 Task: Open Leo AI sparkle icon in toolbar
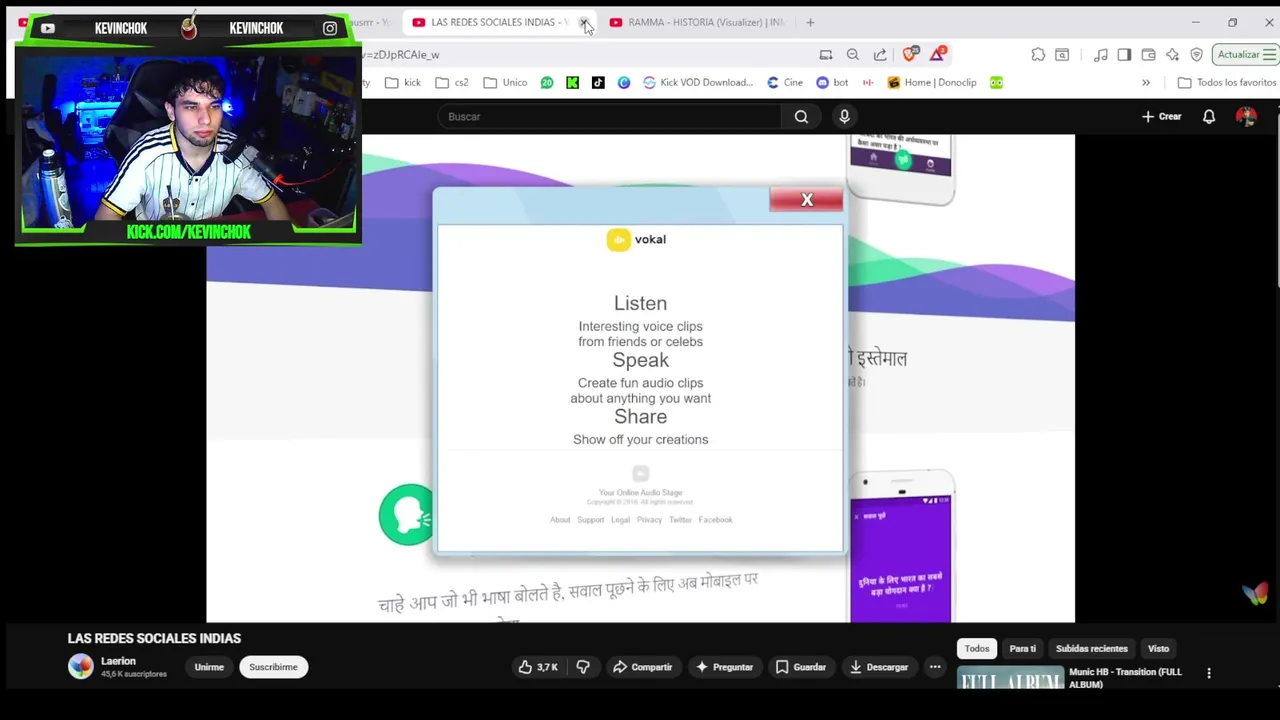(1172, 55)
